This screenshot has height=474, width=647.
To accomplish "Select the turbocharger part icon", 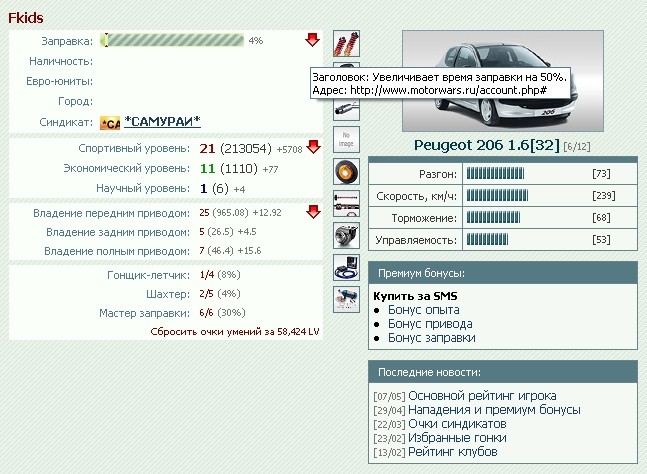I will tap(346, 235).
